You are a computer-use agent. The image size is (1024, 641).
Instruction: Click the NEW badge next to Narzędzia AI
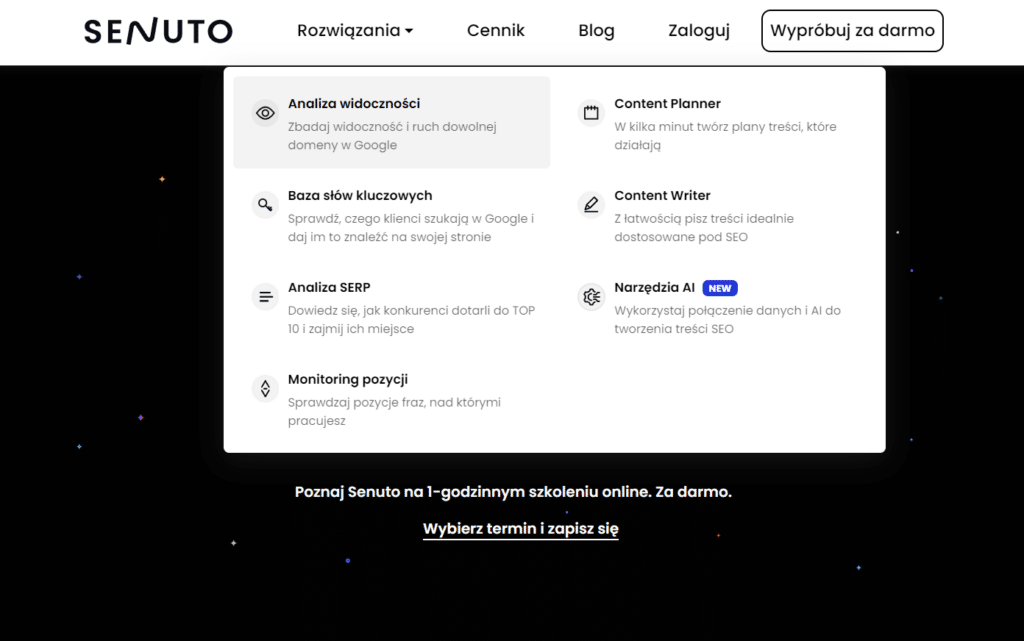pos(719,287)
